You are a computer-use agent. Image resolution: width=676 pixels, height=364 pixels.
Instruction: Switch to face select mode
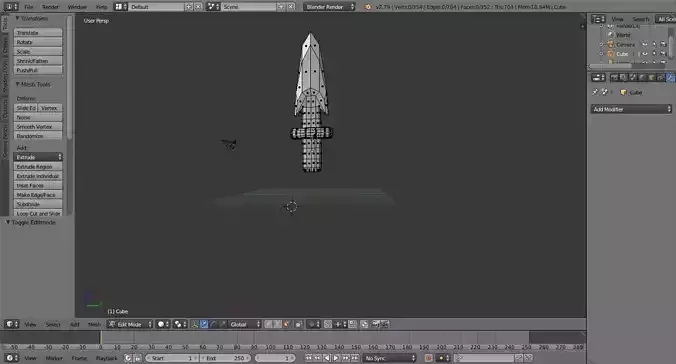(287, 324)
